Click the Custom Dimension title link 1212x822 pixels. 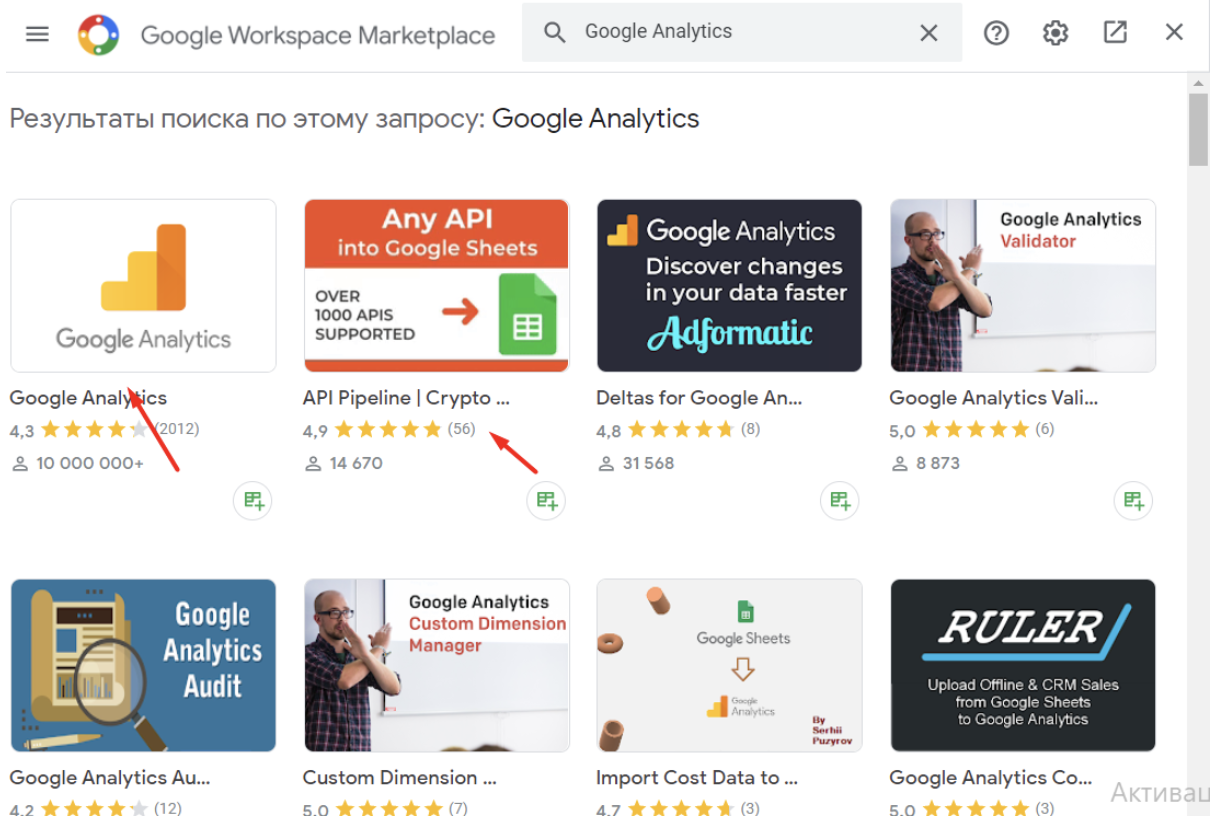399,777
